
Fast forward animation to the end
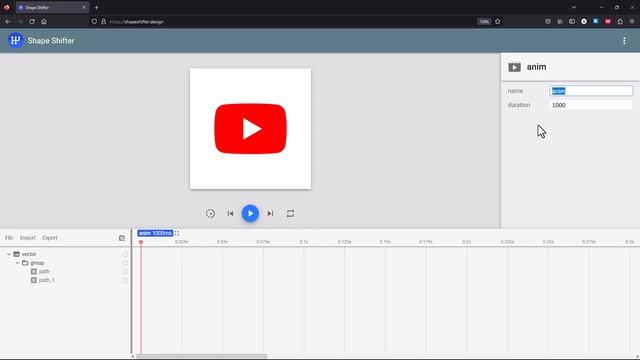[270, 213]
